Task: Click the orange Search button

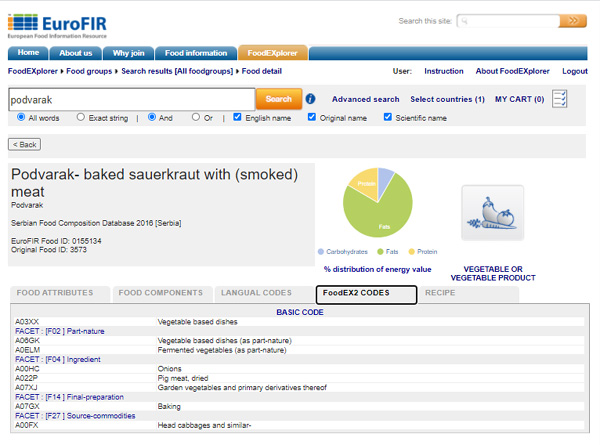Action: pyautogui.click(x=279, y=99)
